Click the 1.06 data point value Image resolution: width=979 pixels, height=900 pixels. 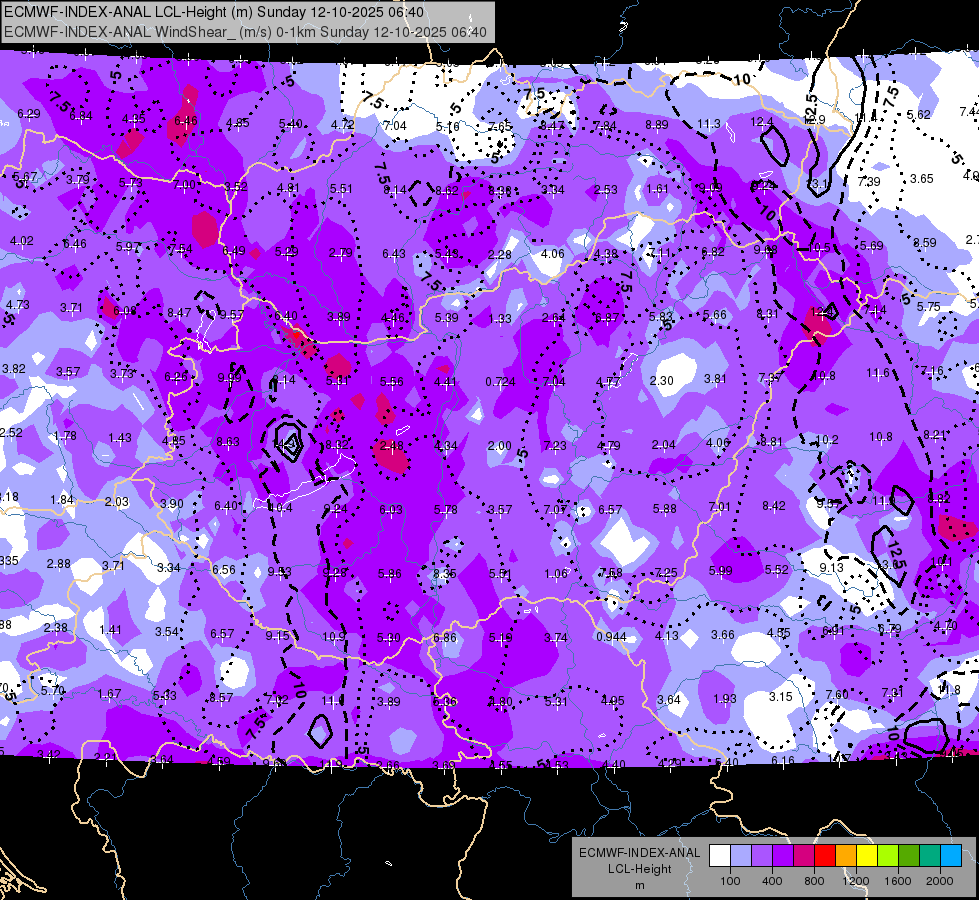point(556,573)
